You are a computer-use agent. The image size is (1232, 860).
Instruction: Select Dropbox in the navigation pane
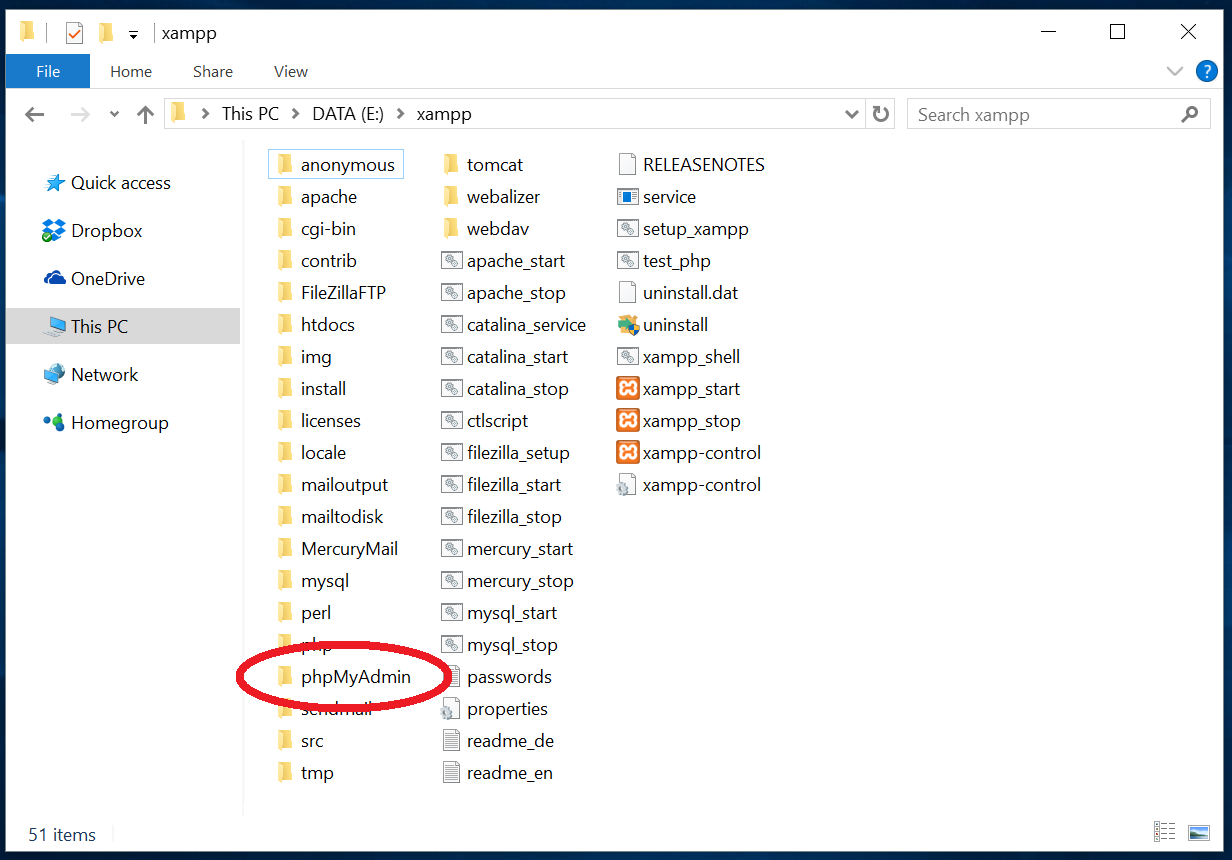tap(92, 231)
